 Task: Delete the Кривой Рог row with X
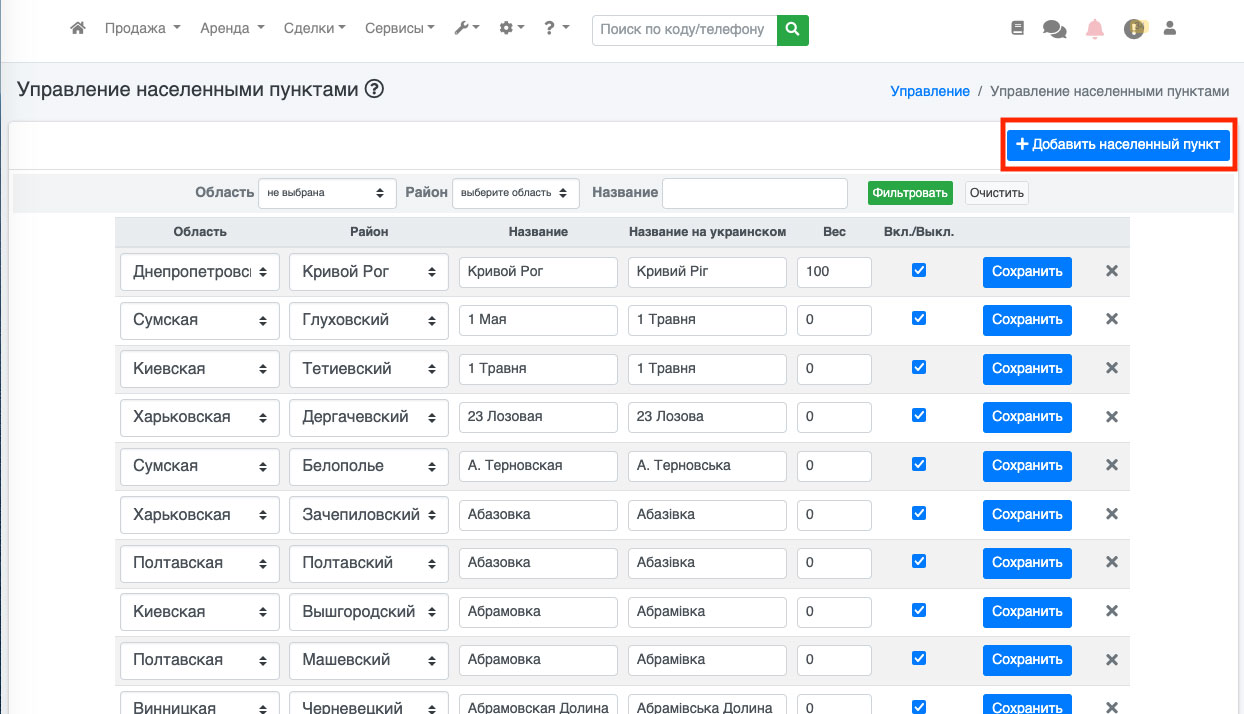pos(1111,271)
